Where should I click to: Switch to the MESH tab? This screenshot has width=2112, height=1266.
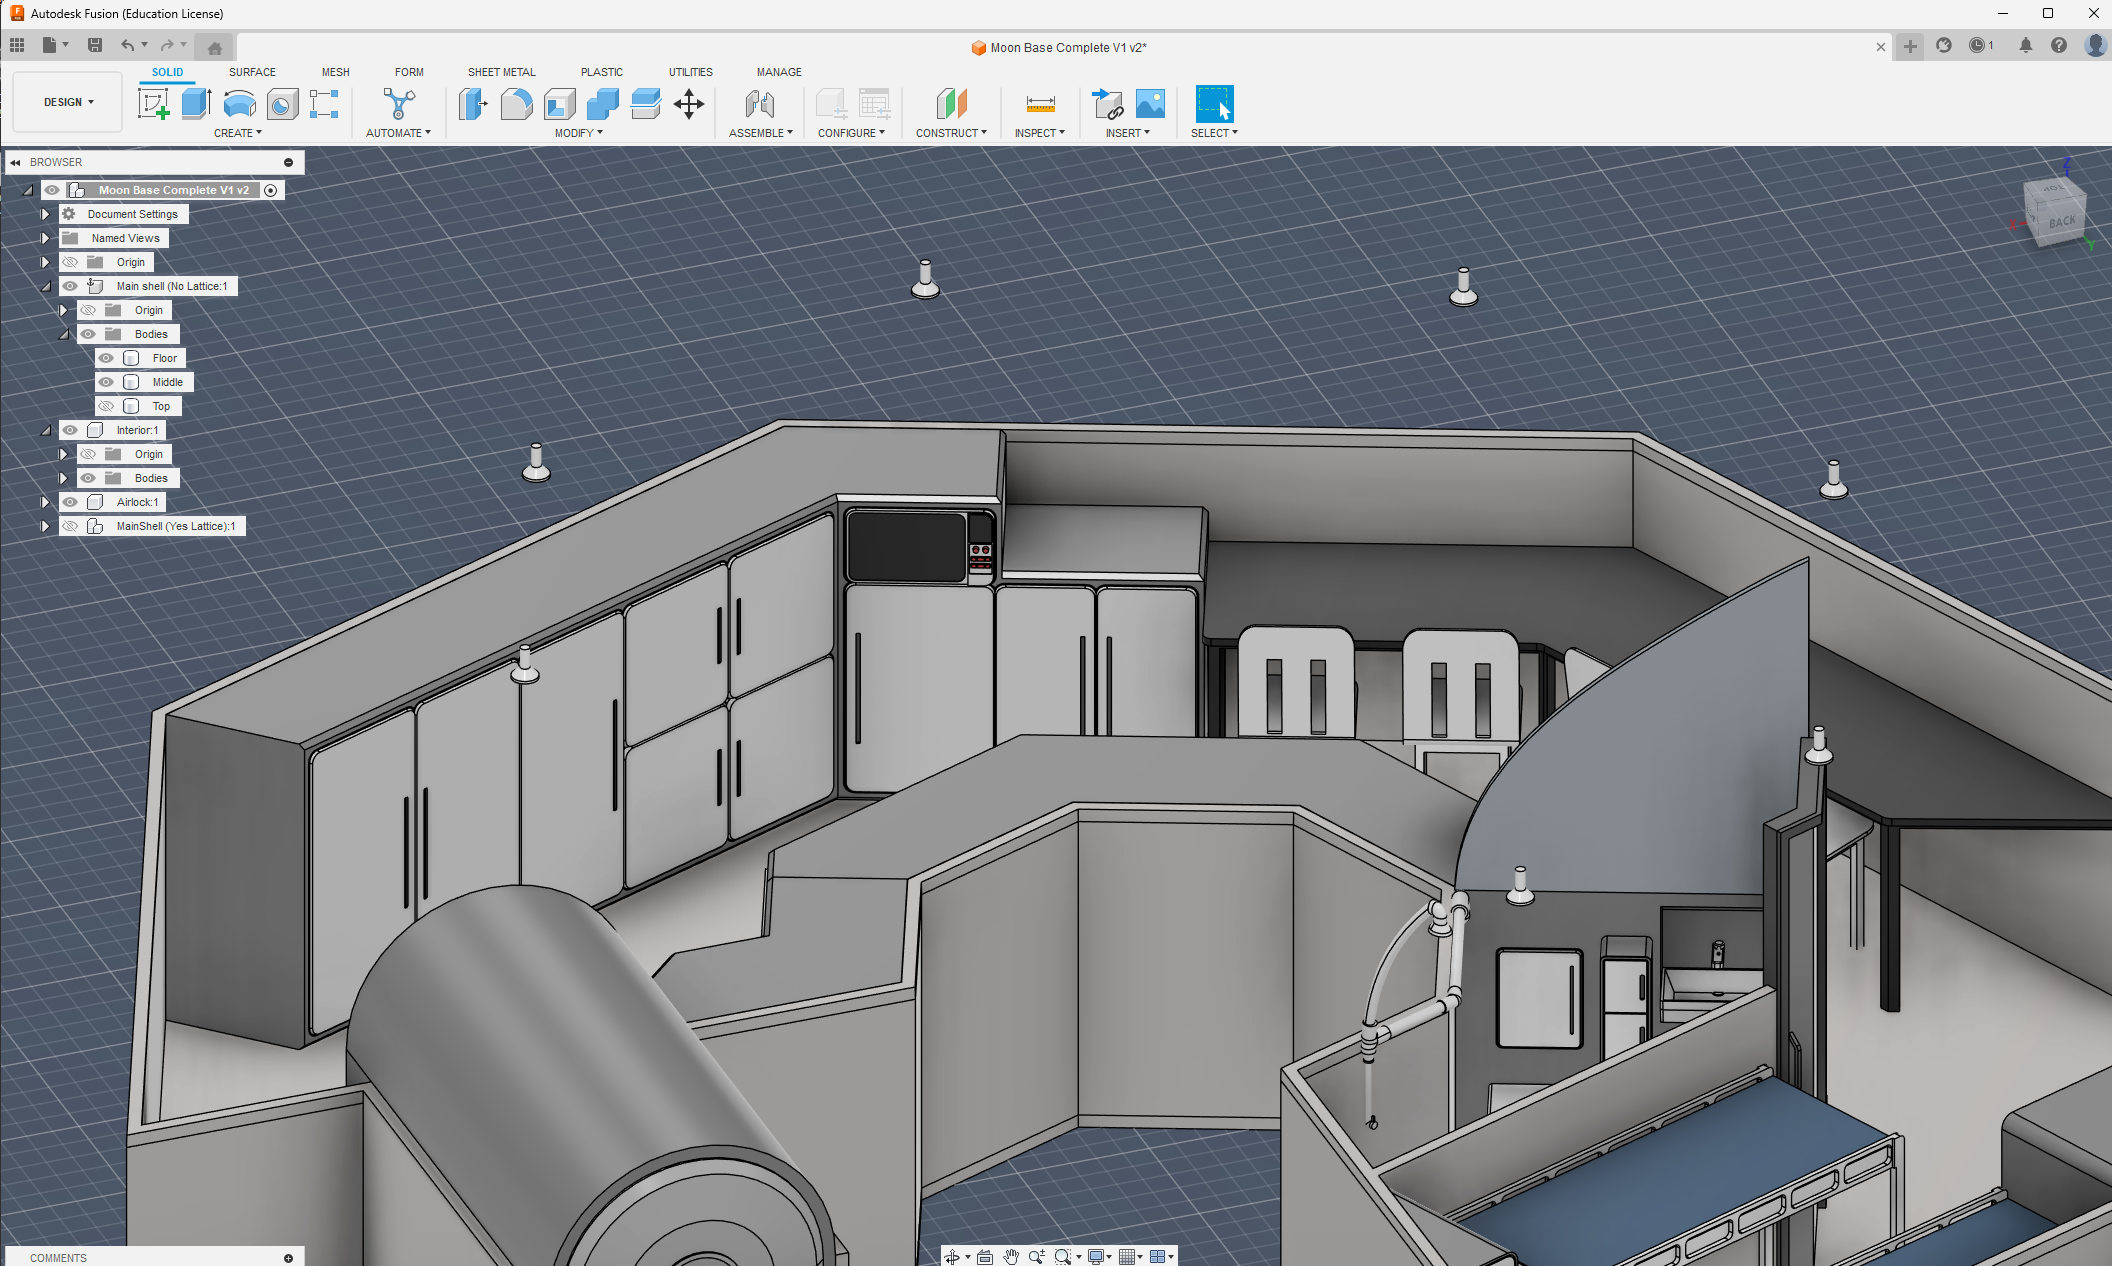(335, 72)
